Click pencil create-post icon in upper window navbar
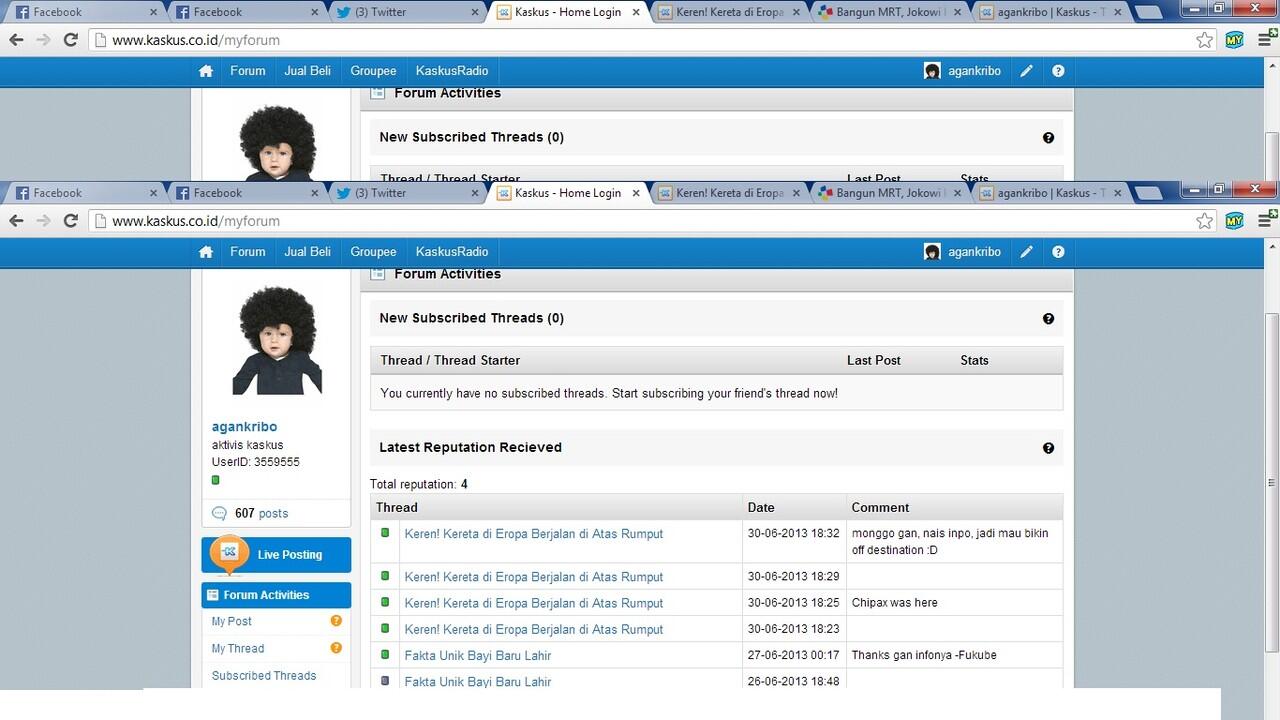 (x=1026, y=71)
